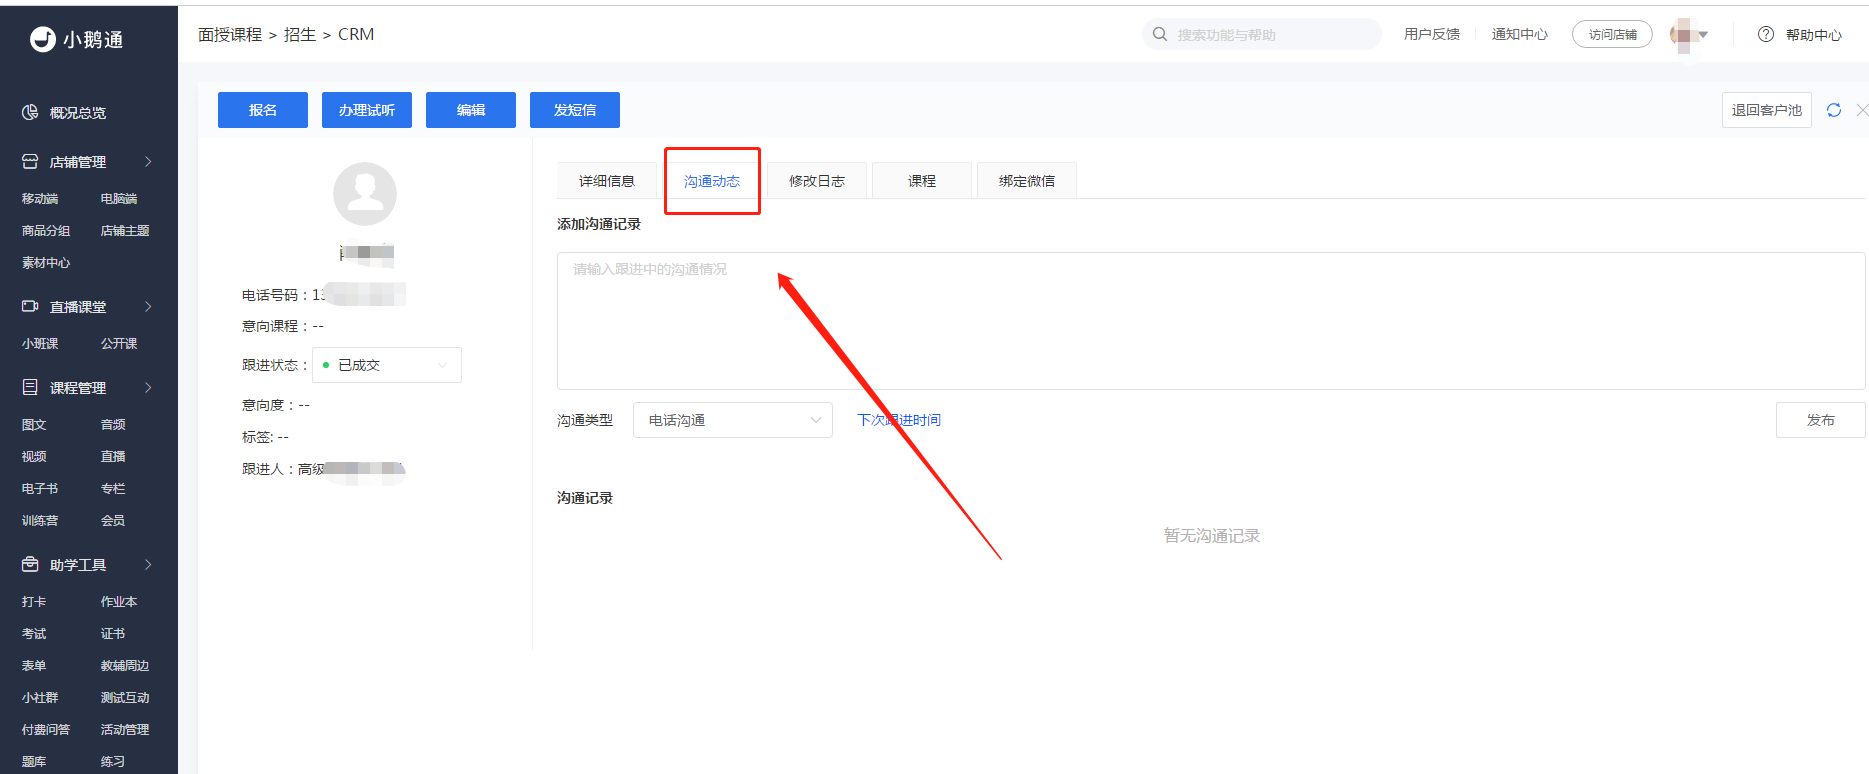
Task: Click the communication record text area
Action: pos(1211,321)
